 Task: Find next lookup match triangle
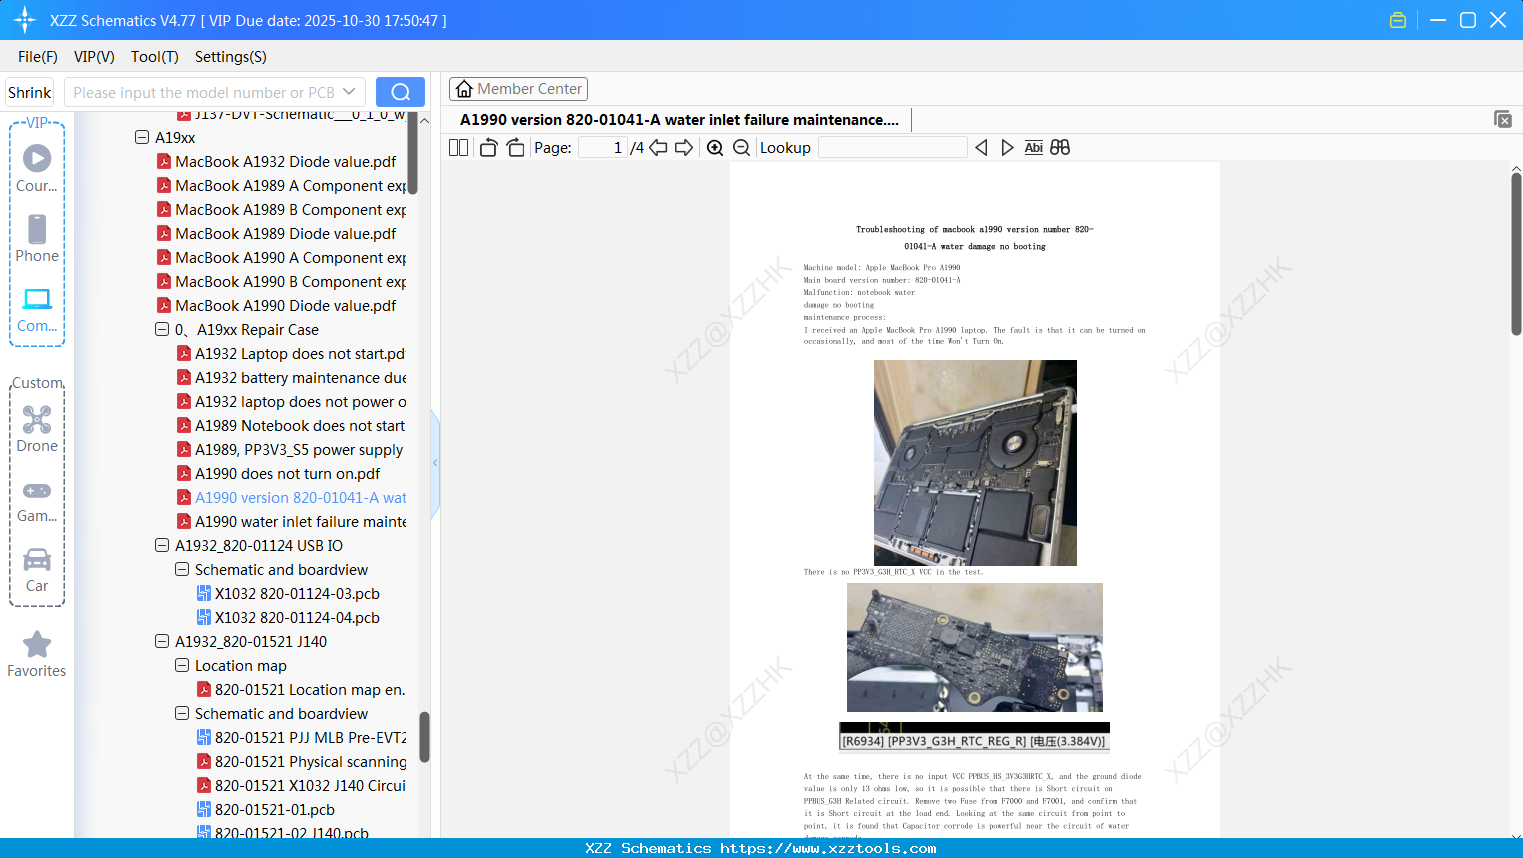click(x=1007, y=148)
